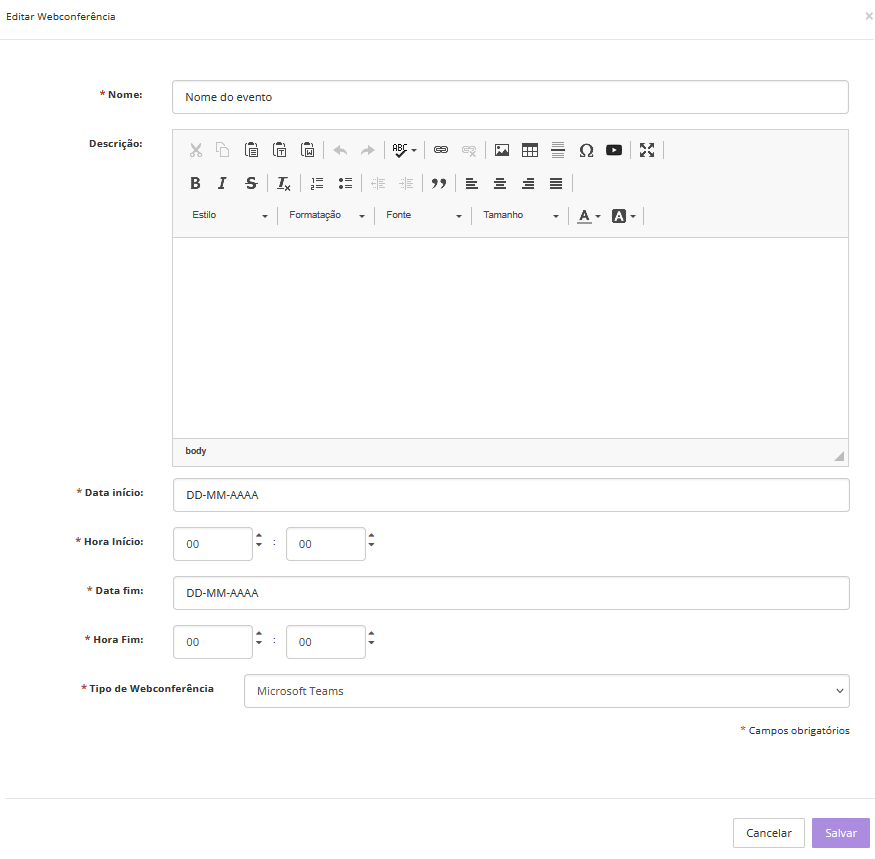Insert an image into the description

[502, 150]
